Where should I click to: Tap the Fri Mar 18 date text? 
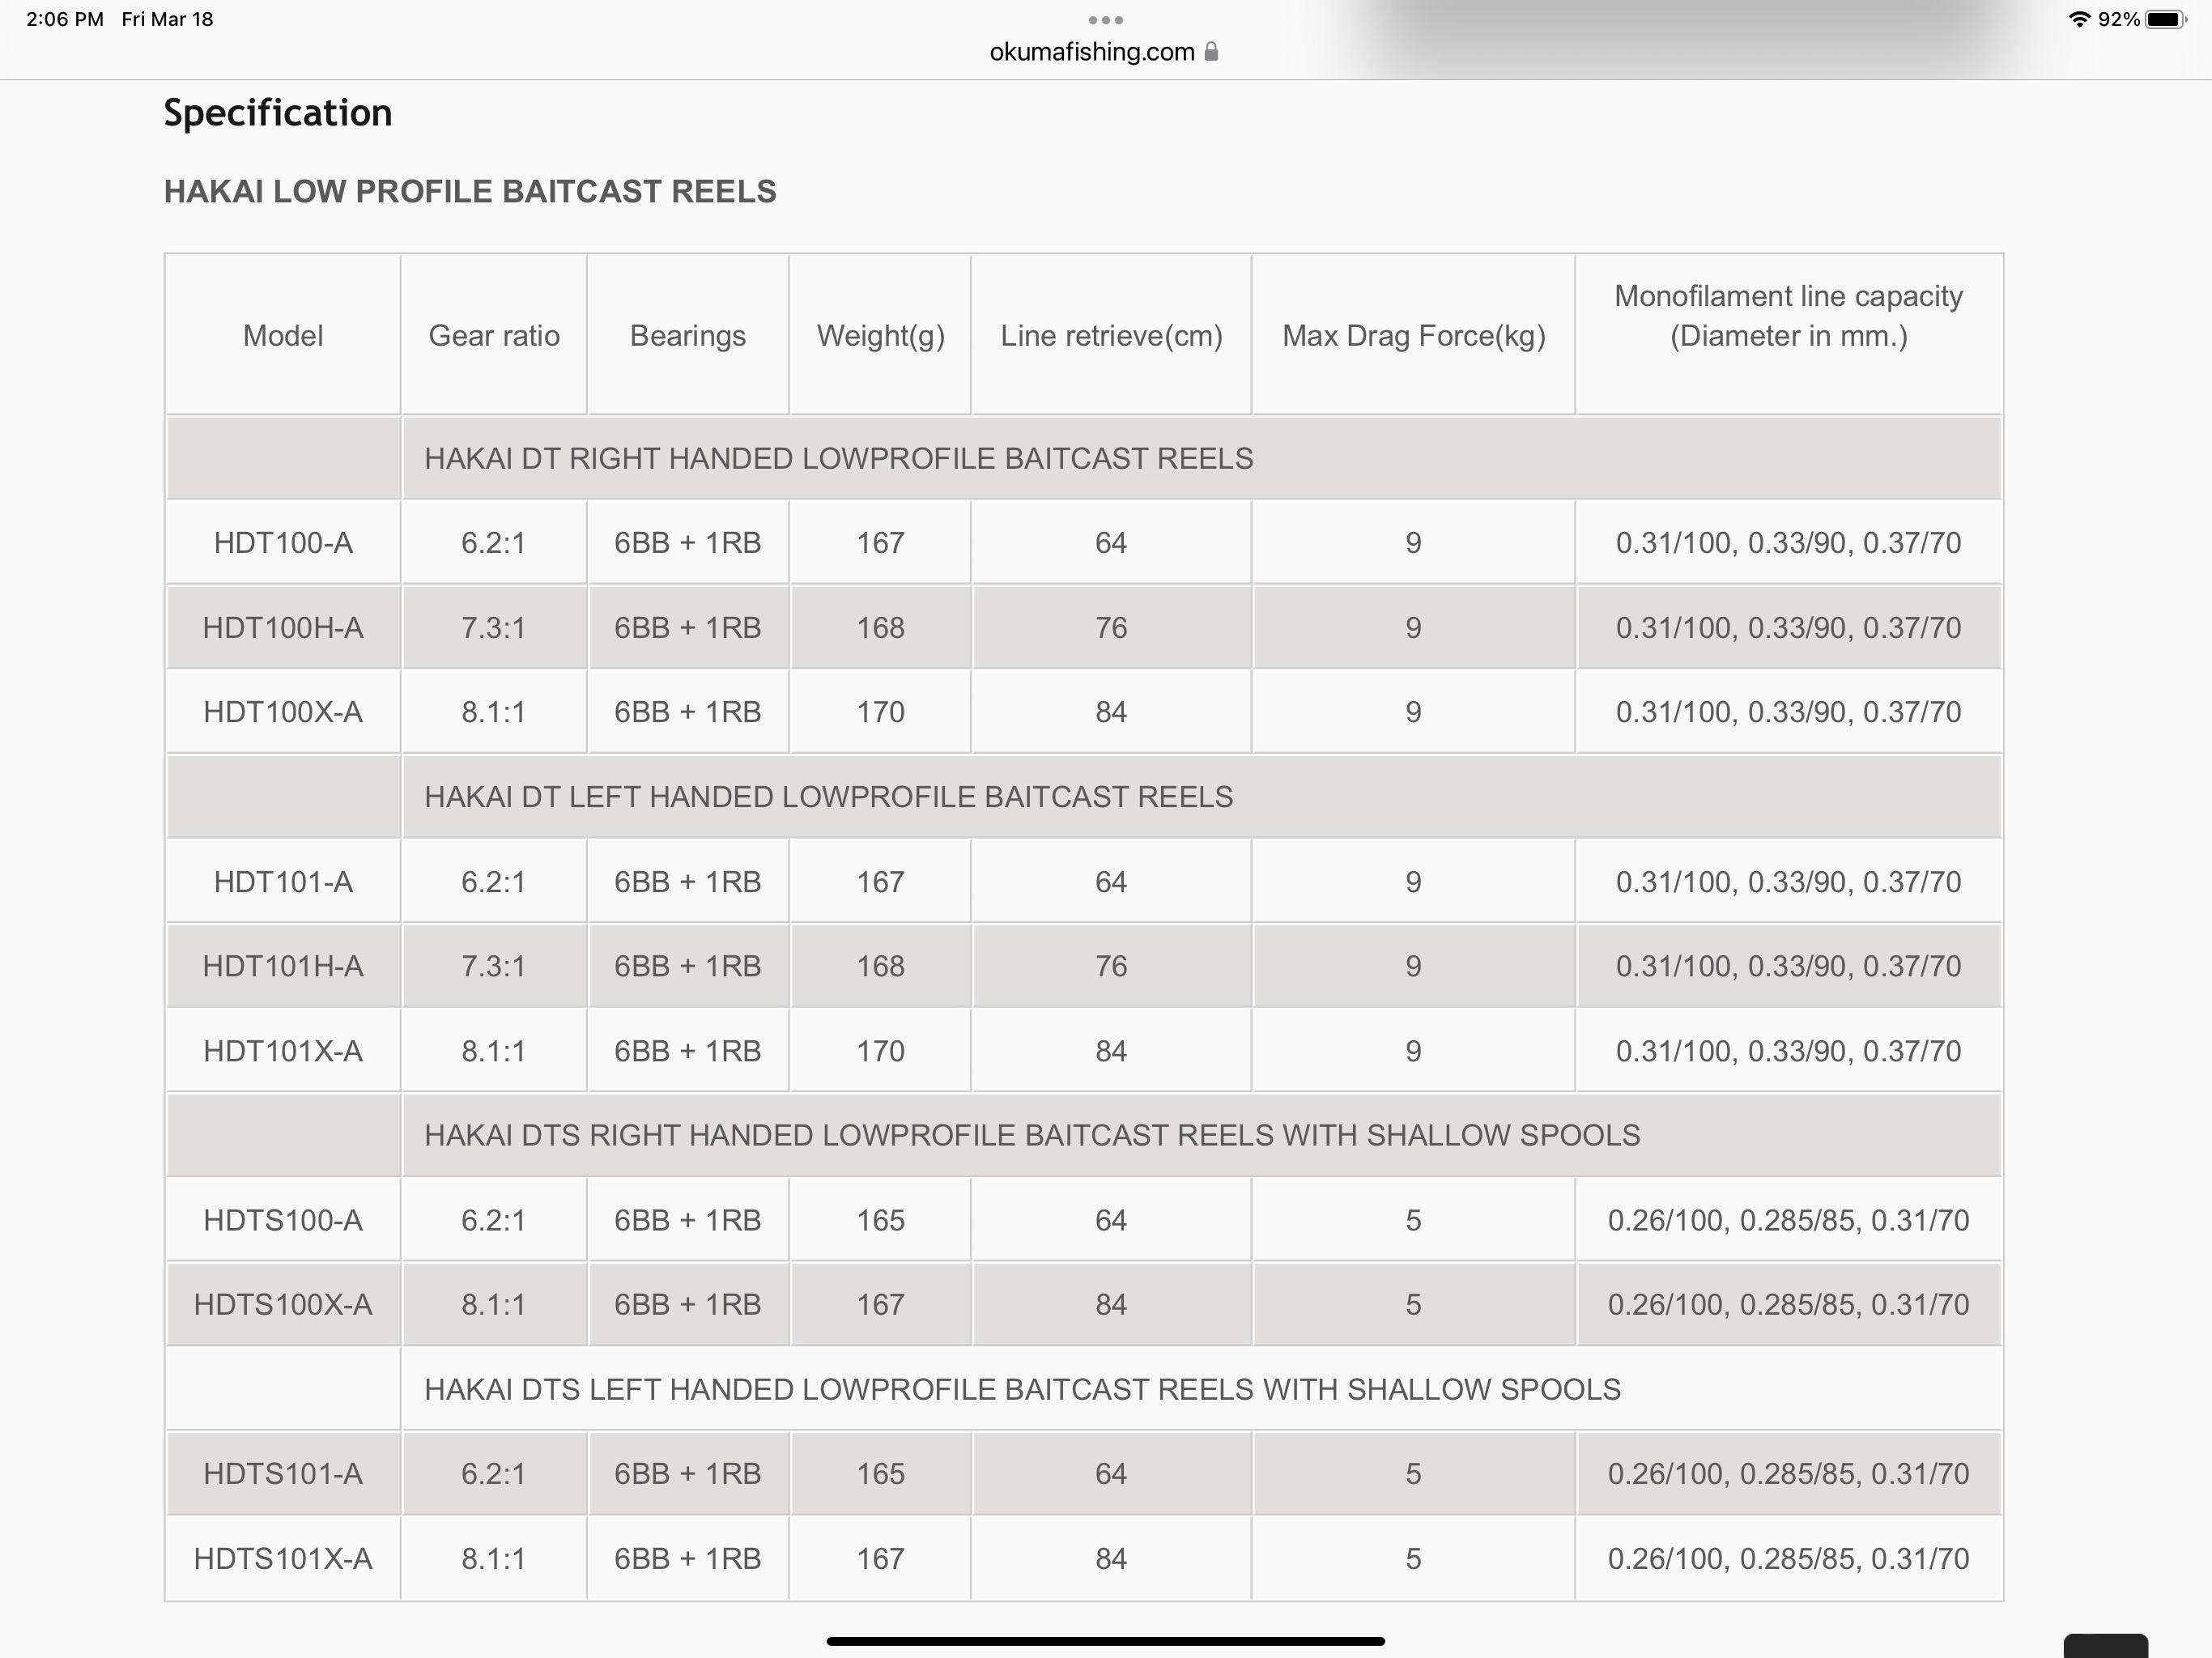click(167, 19)
